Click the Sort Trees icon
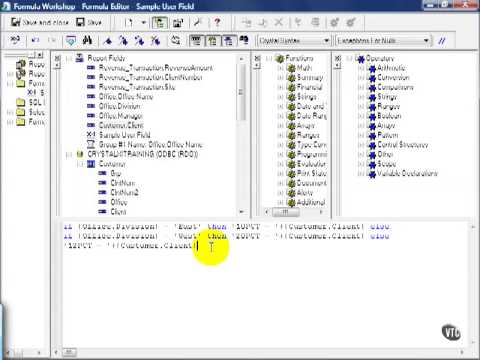 click(x=176, y=40)
